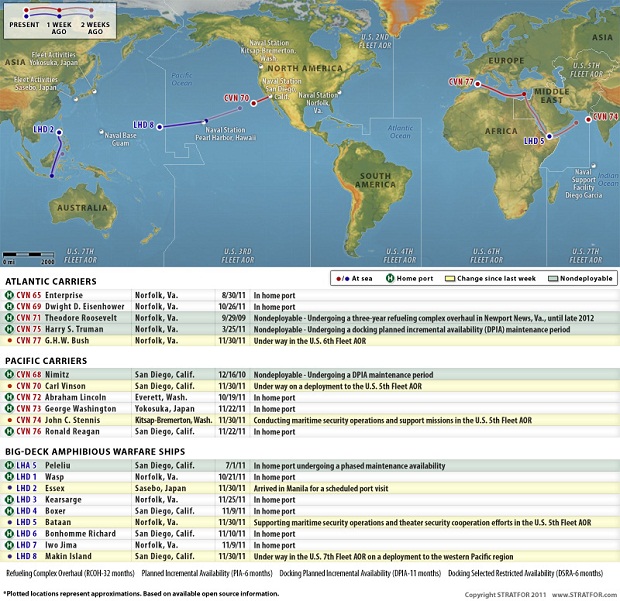Select the LHD 8 present-position marker on the map
Screen dimensions: 620x601
tap(159, 127)
